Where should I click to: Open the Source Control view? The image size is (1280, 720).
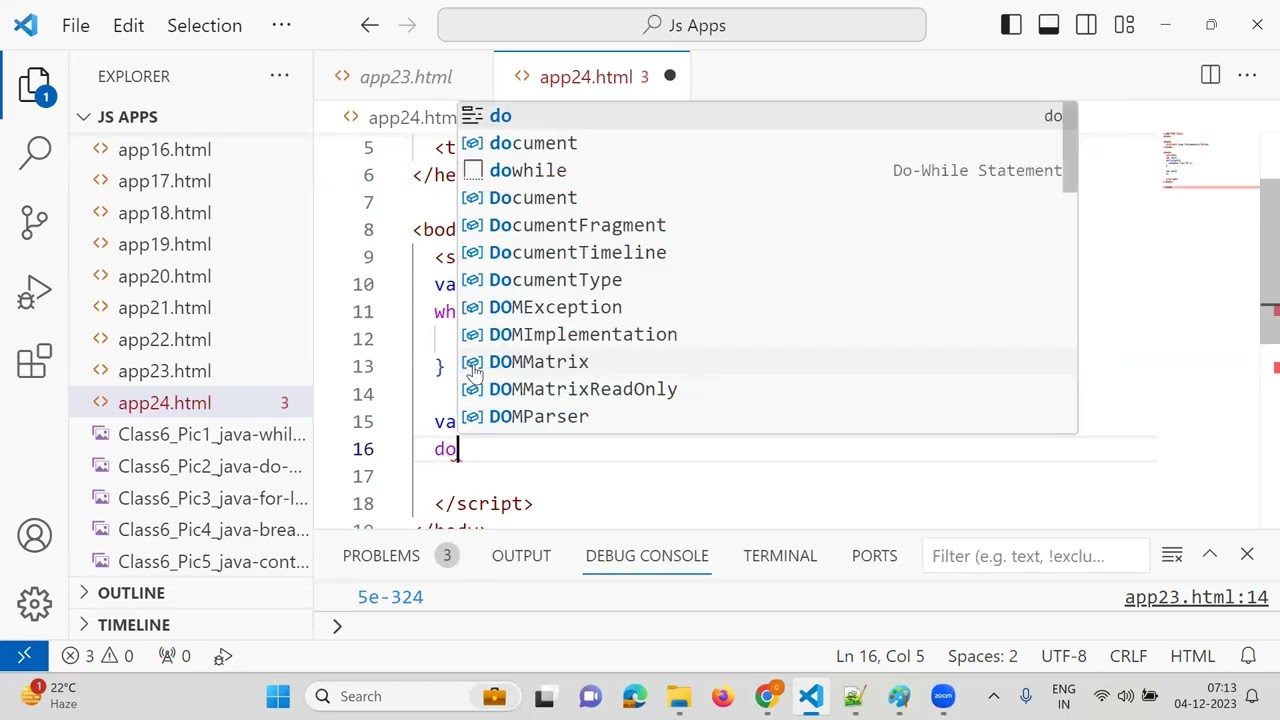[34, 222]
